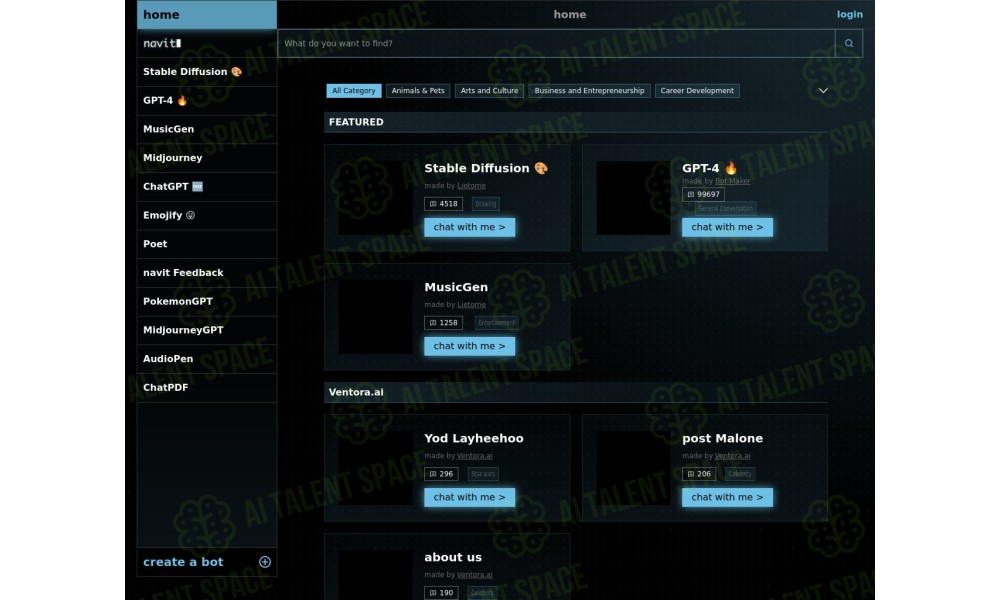The width and height of the screenshot is (1000, 600).
Task: Click the Yod Layheehoo card title
Action: click(x=474, y=438)
